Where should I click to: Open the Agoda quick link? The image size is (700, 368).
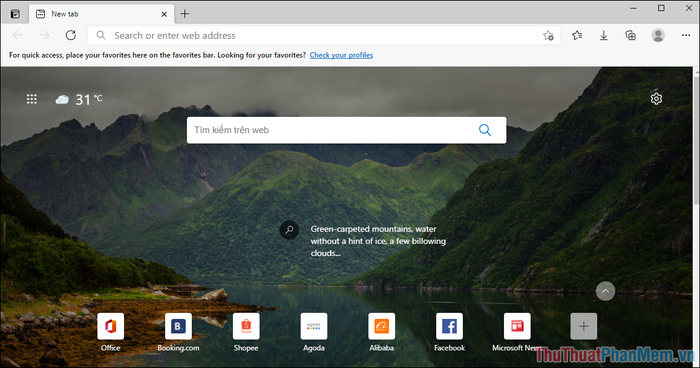[314, 332]
